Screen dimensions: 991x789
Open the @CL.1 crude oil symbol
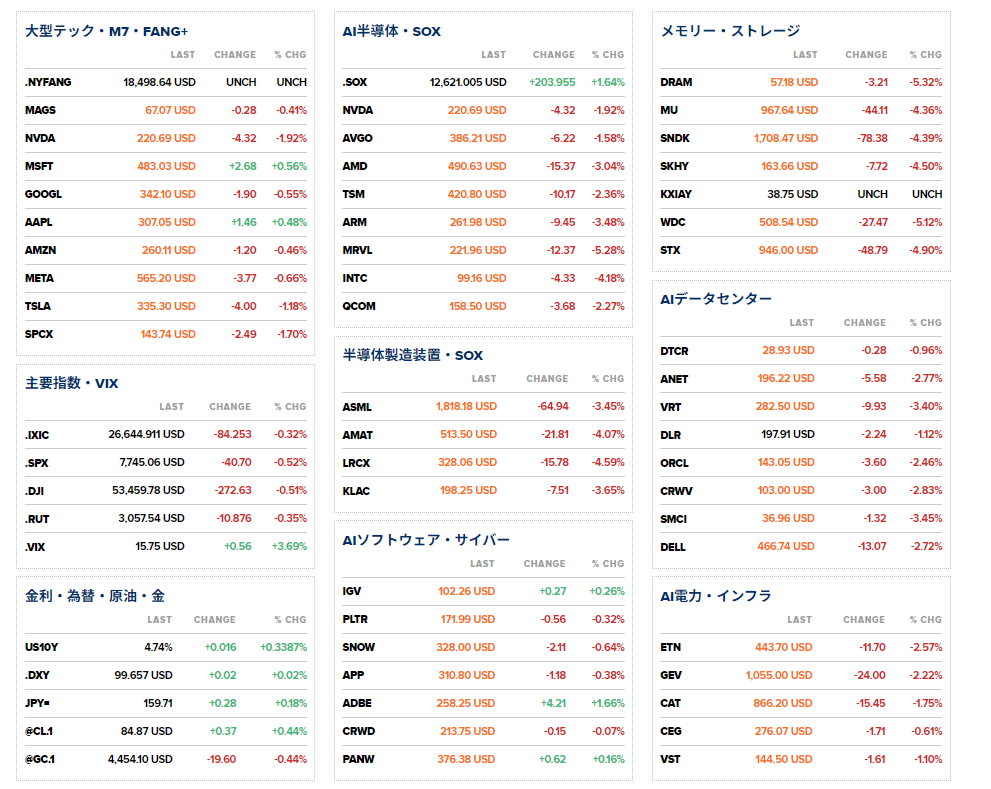(39, 731)
